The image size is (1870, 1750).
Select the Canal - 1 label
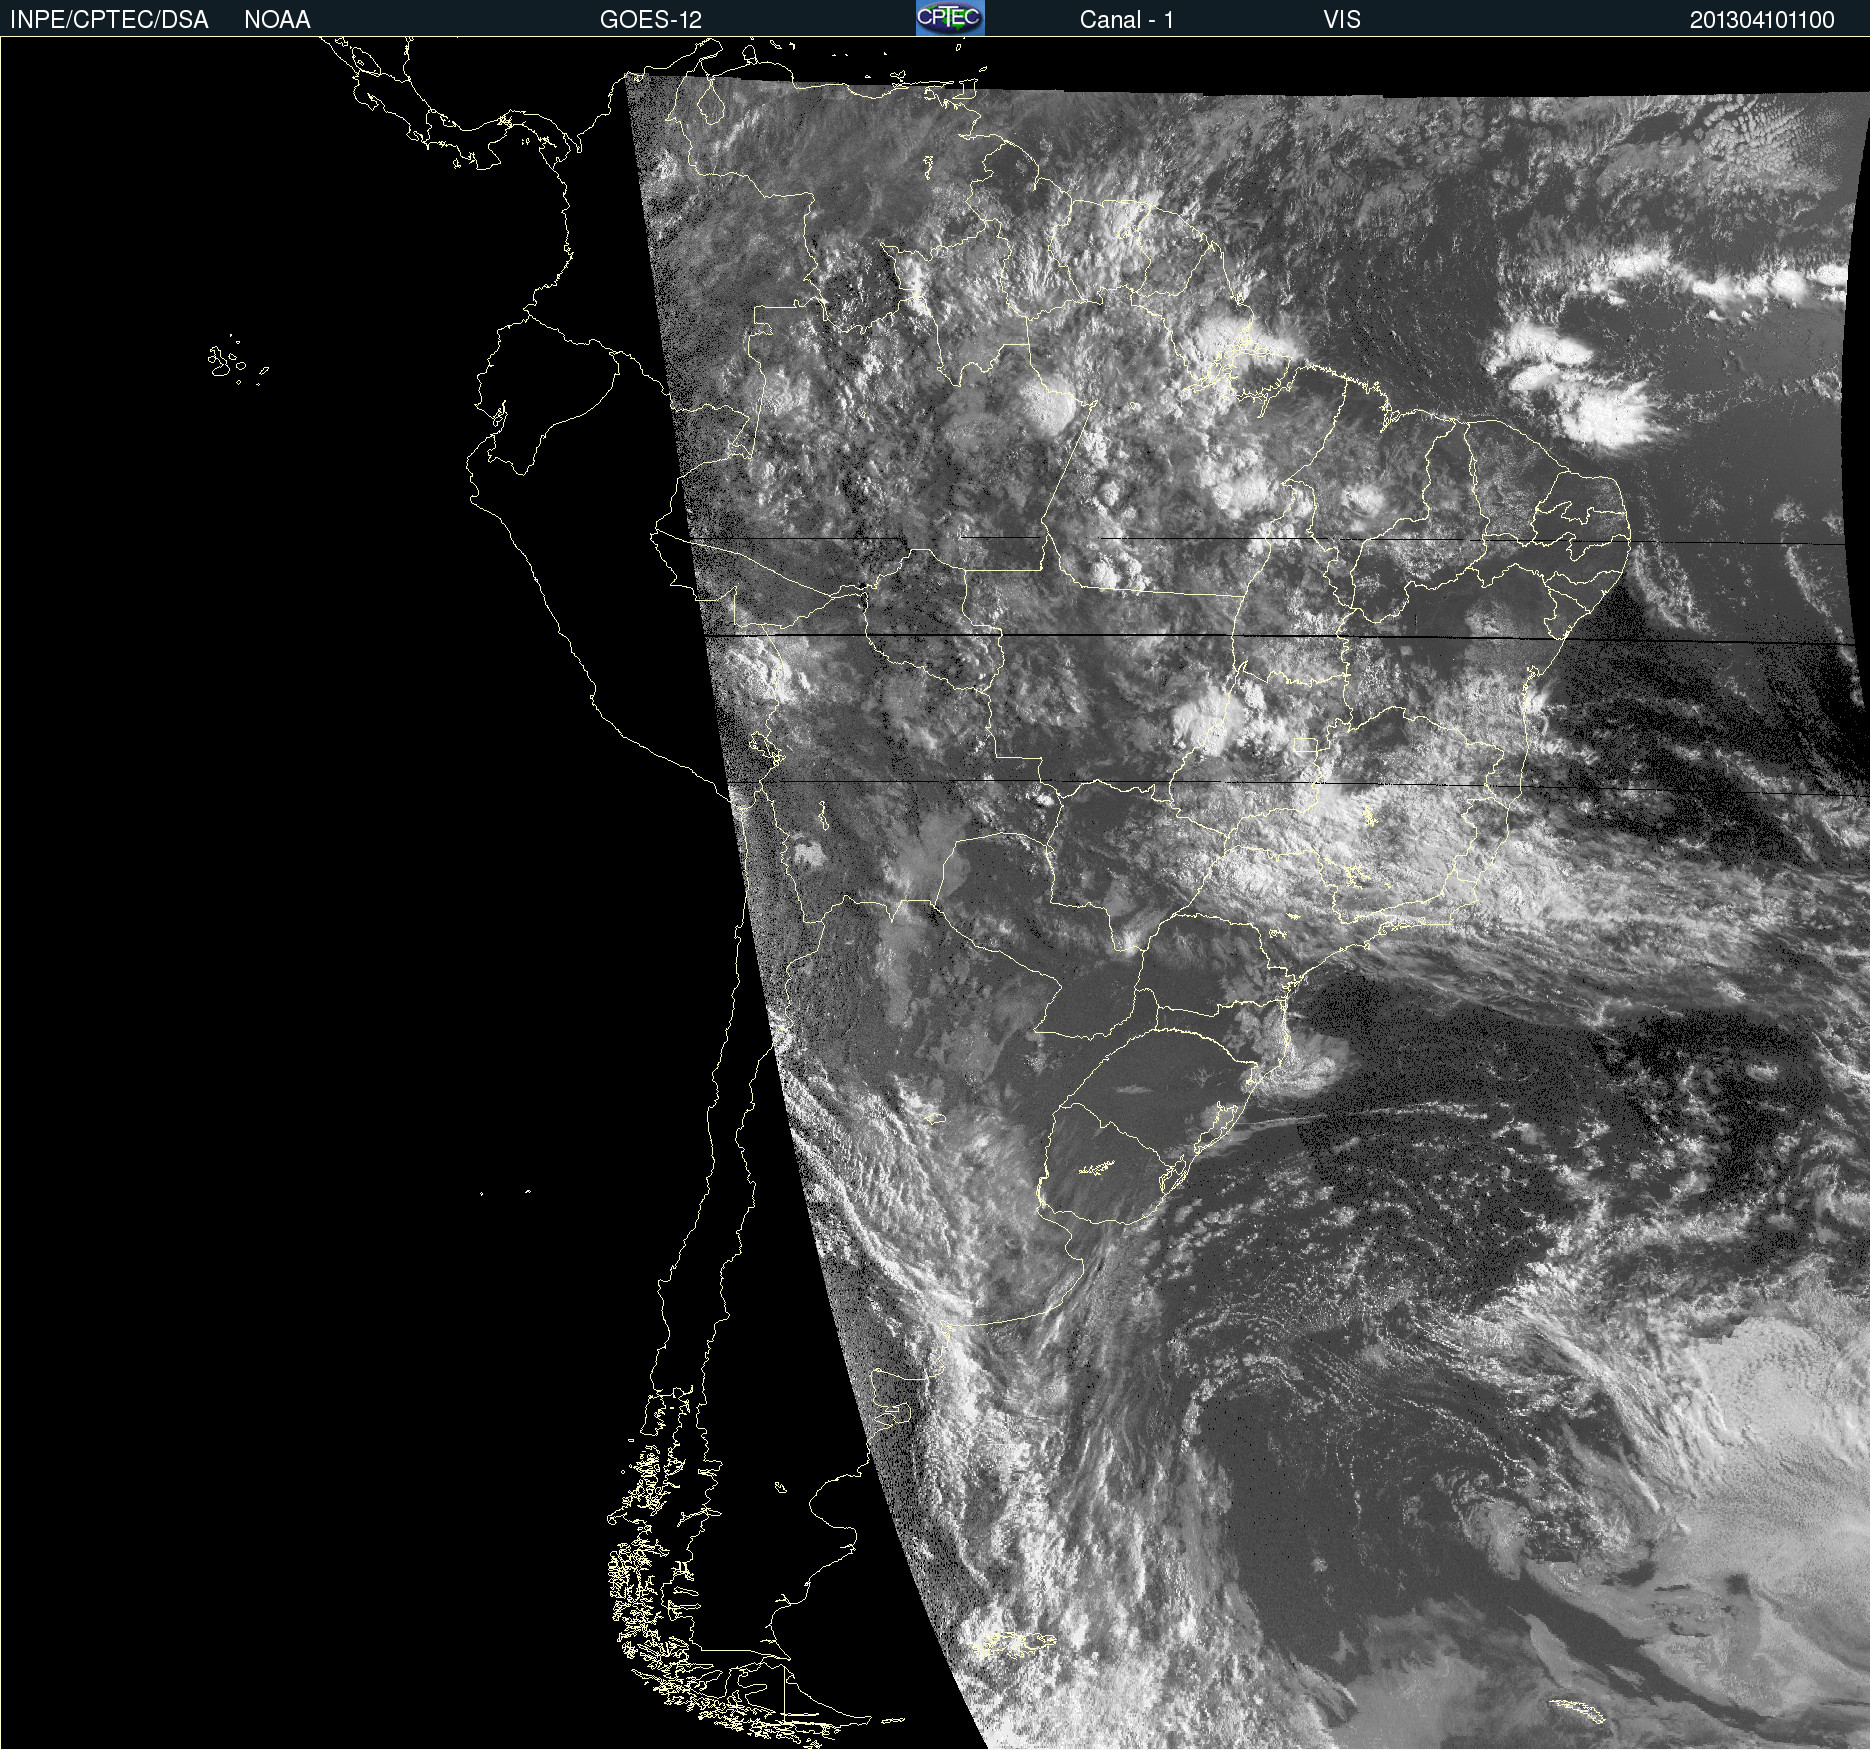[x=1126, y=20]
